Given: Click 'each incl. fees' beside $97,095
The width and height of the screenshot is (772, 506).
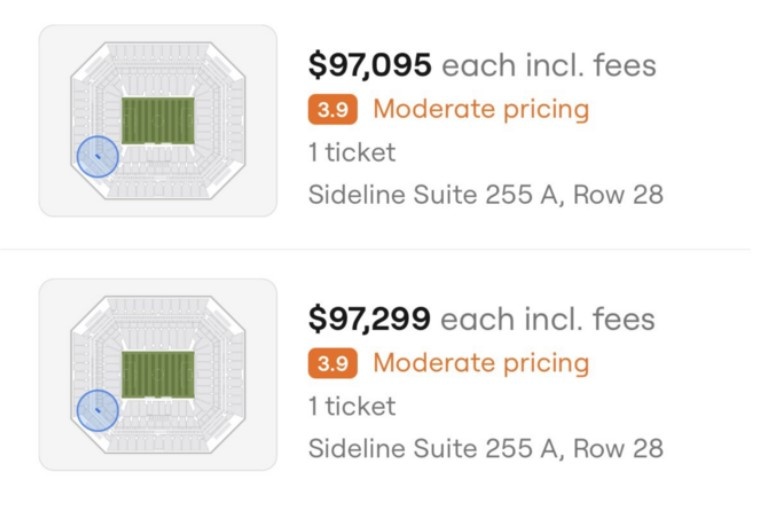Looking at the screenshot, I should pyautogui.click(x=549, y=66).
